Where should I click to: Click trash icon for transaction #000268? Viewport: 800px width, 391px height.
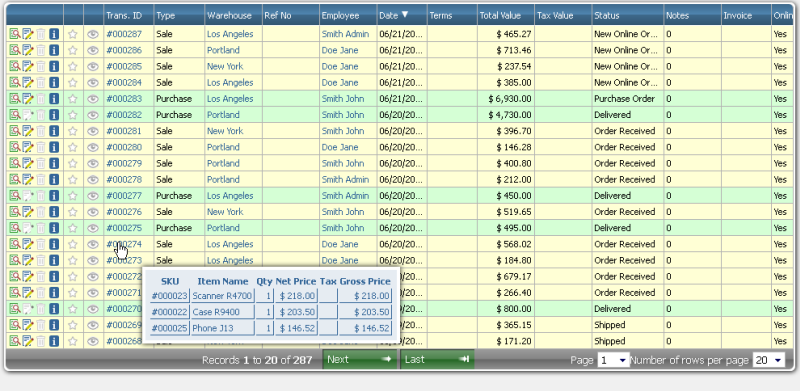pos(41,341)
